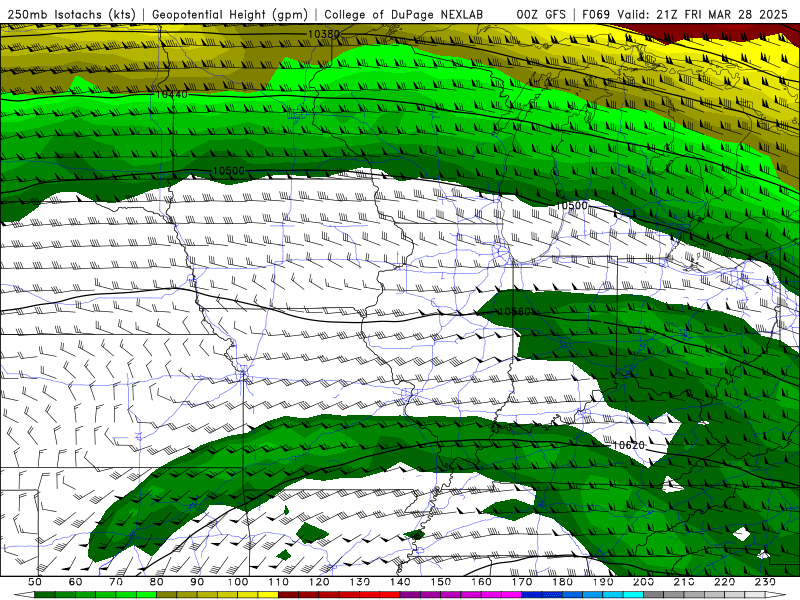Viewport: 800px width, 600px height.
Task: Select the cyan legend swatch before 200
Action: [x=633, y=595]
